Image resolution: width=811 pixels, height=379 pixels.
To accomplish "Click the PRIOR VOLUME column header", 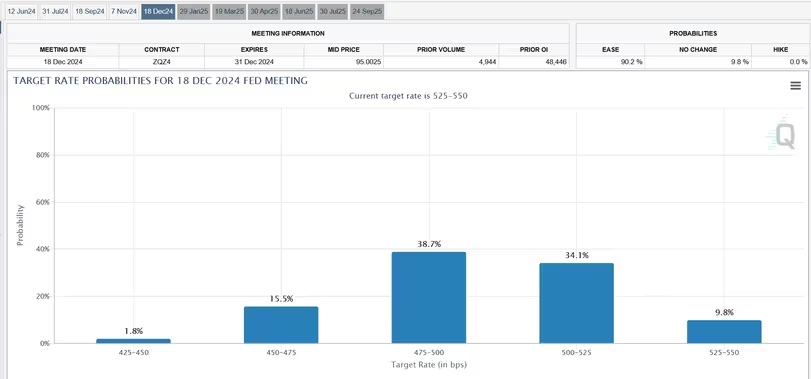I will tap(441, 50).
